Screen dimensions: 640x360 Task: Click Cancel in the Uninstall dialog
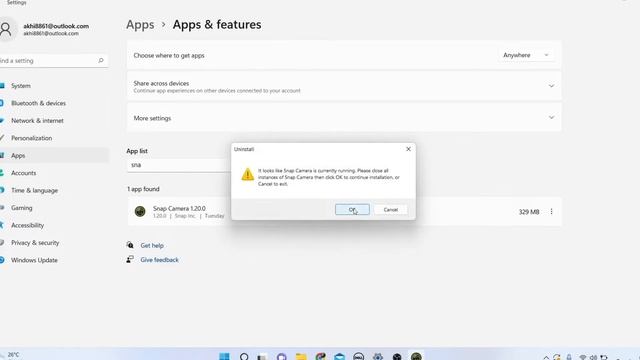click(x=391, y=209)
